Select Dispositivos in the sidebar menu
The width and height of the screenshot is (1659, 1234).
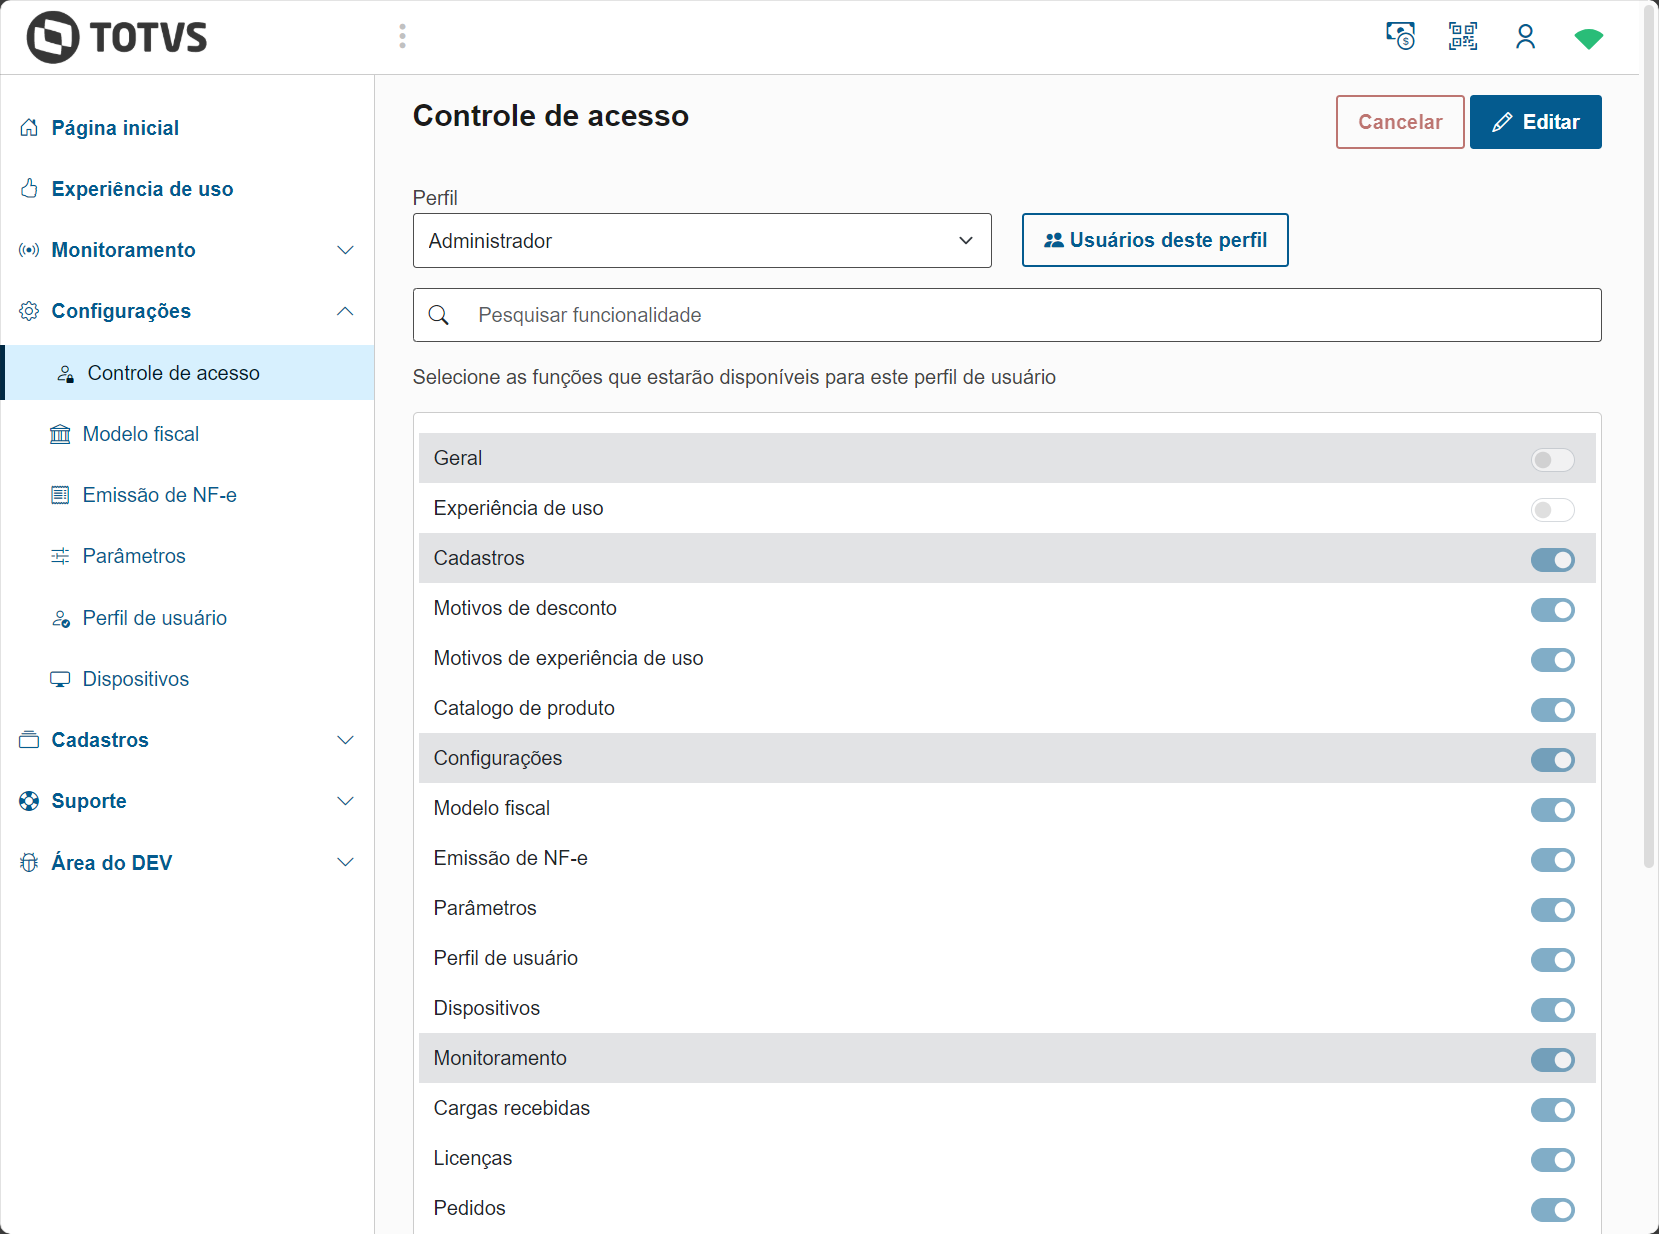(x=136, y=679)
